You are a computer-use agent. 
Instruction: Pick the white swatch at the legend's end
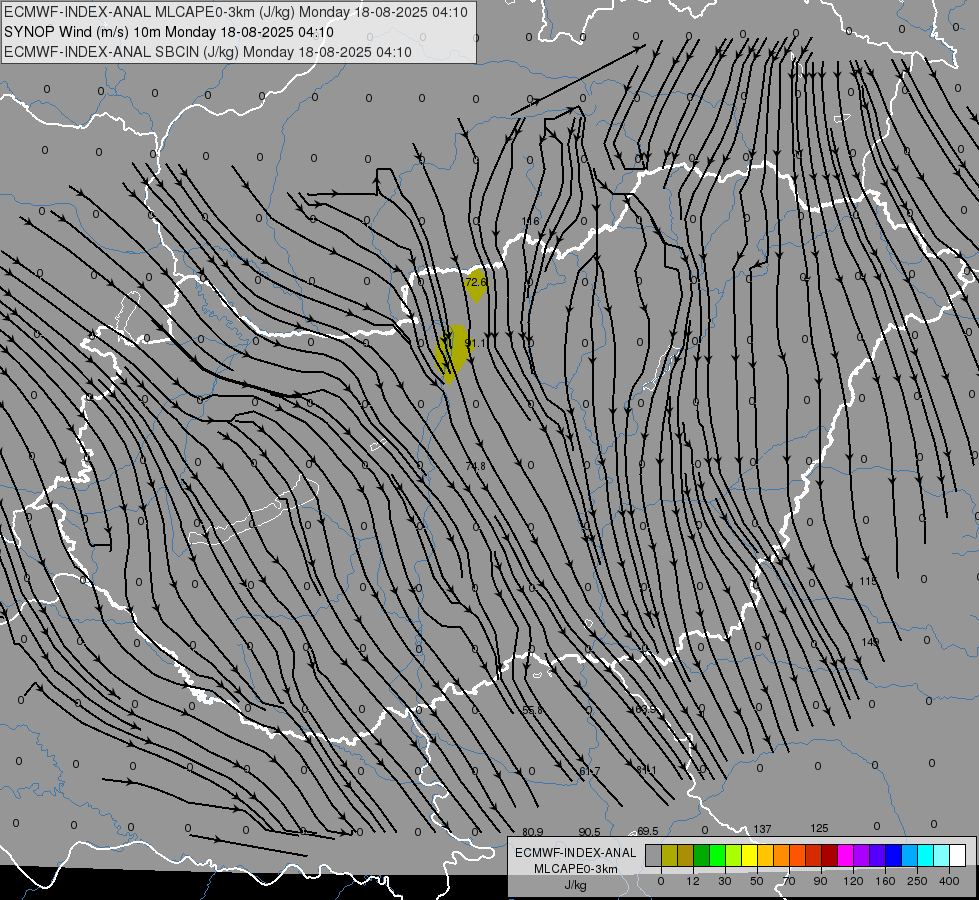(x=958, y=855)
